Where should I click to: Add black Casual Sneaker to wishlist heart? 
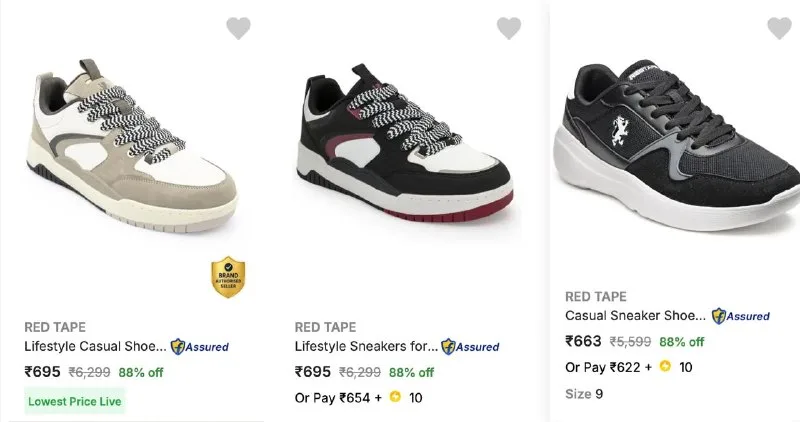pos(780,28)
